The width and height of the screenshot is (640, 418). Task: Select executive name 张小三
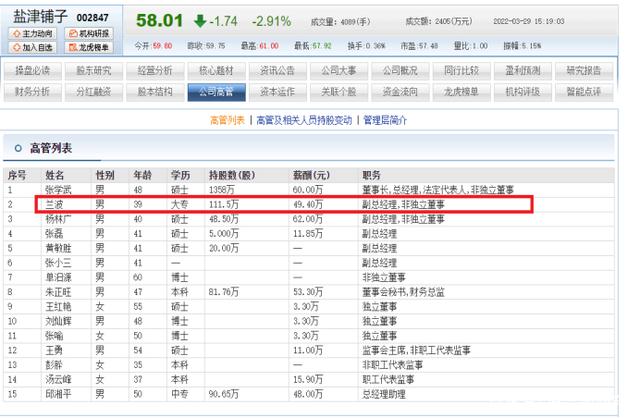pyautogui.click(x=58, y=263)
